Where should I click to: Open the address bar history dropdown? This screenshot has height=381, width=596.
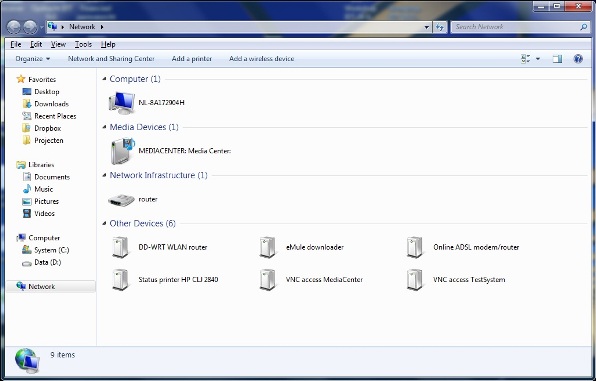click(427, 27)
